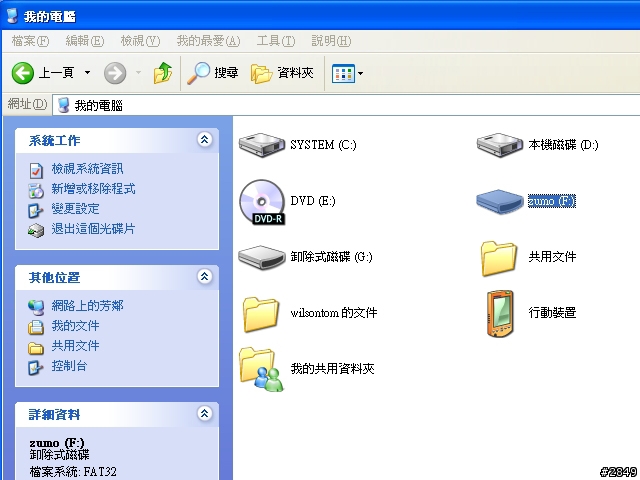This screenshot has width=640, height=480.
Task: Collapse the 詳細資料 panel
Action: pos(204,414)
